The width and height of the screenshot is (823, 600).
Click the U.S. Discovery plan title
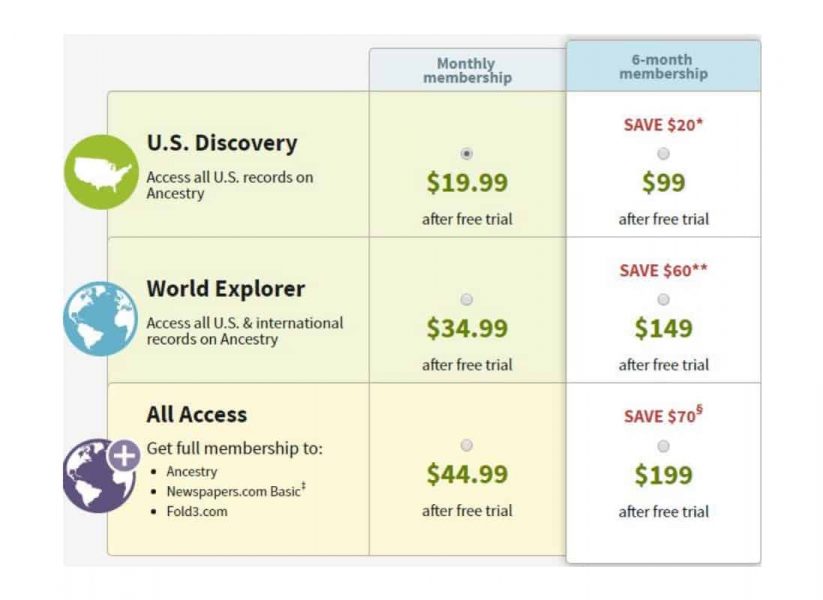click(222, 143)
